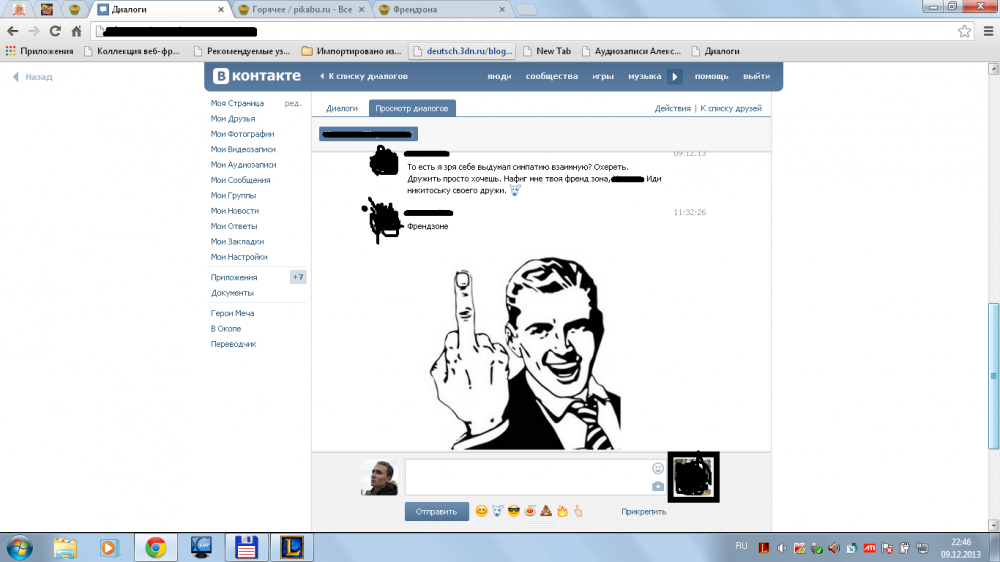1000x562 pixels.
Task: Click inside the message text field
Action: [x=525, y=477]
